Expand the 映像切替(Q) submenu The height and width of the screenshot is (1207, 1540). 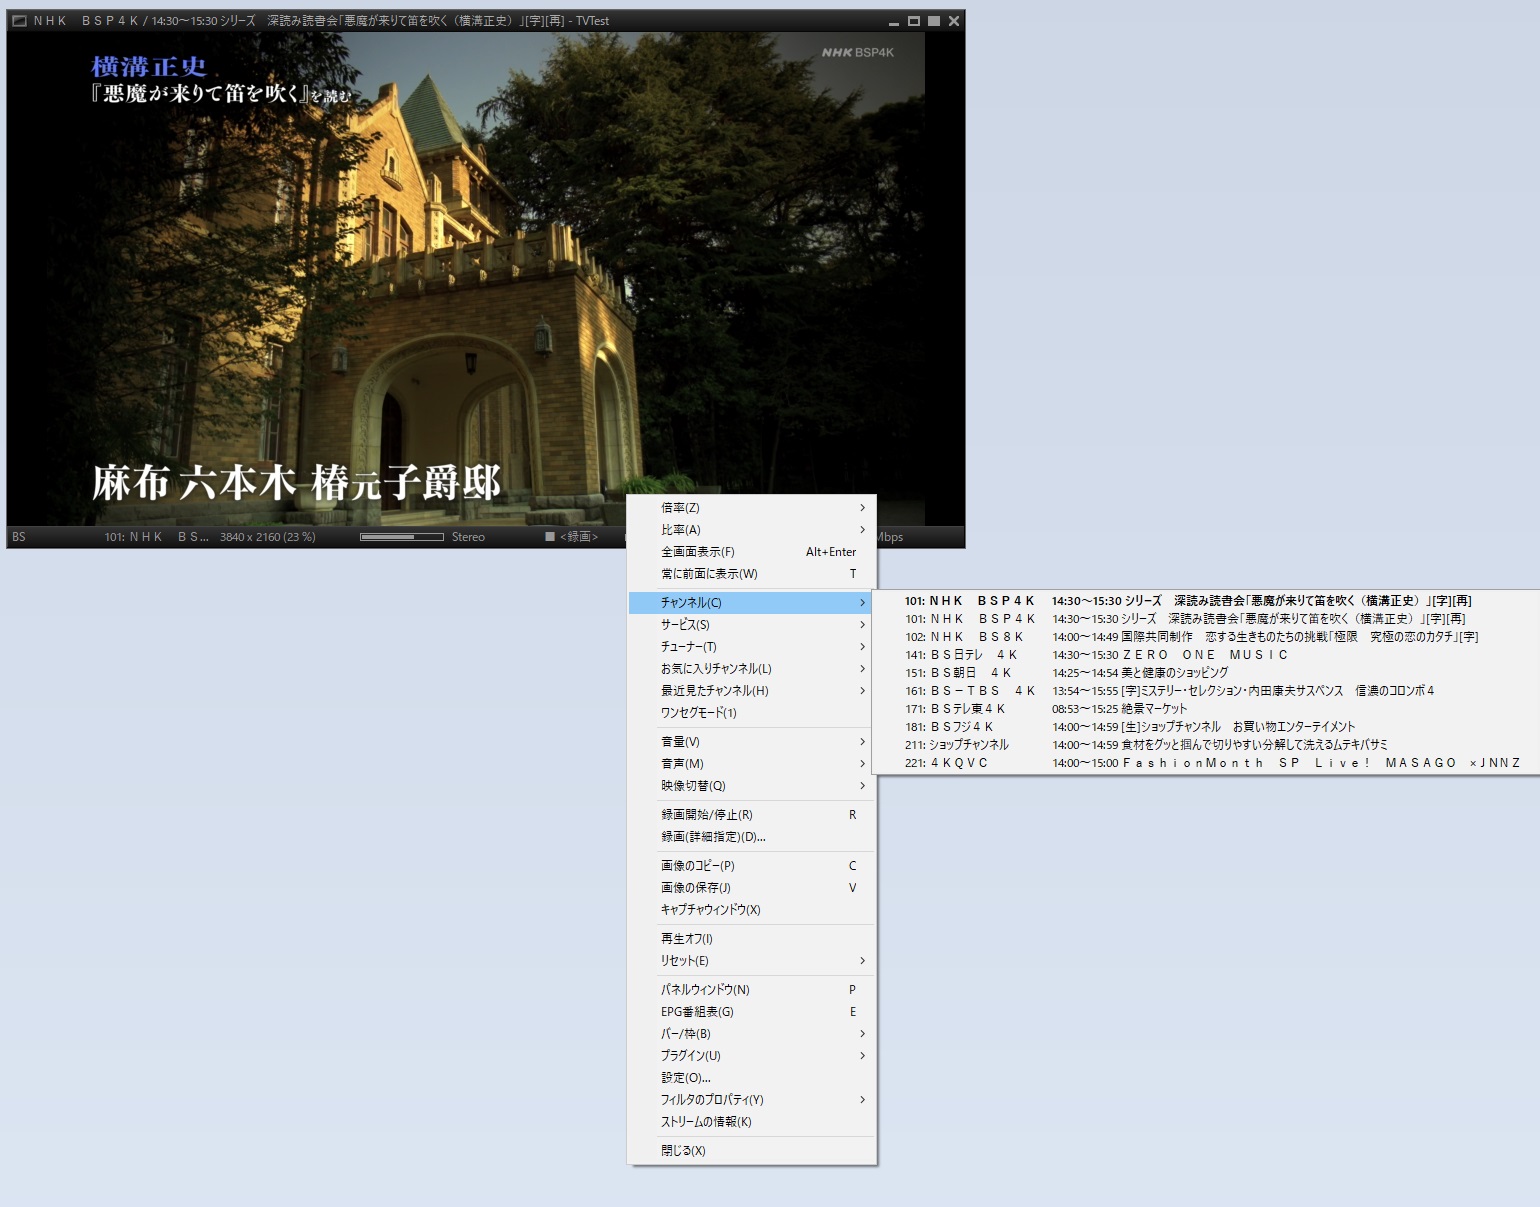click(751, 786)
